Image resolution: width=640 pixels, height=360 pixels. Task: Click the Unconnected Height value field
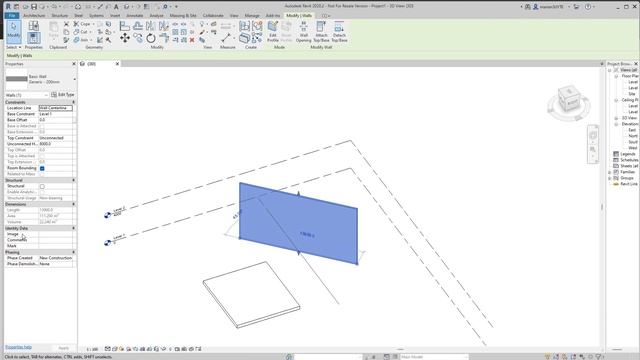pos(56,144)
